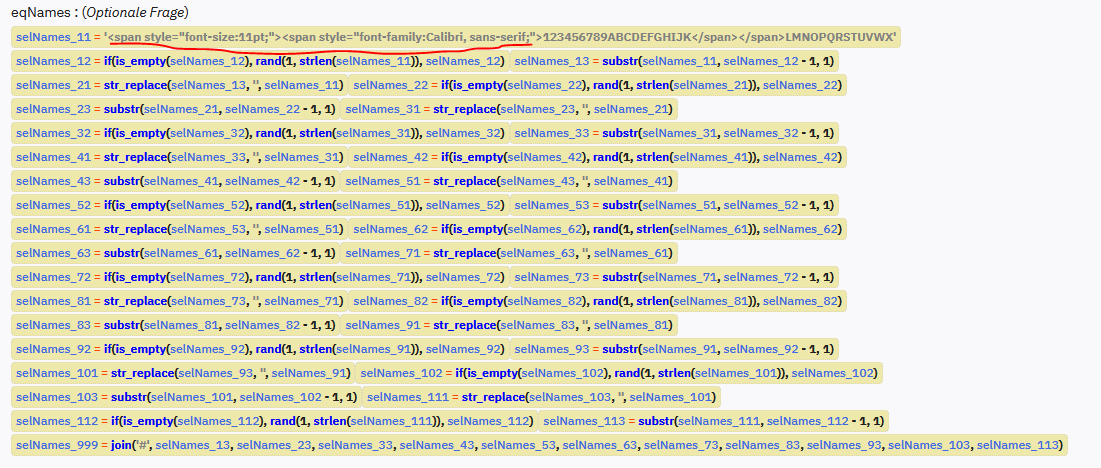Click the substr expression defining selNames_13

[x=675, y=61]
